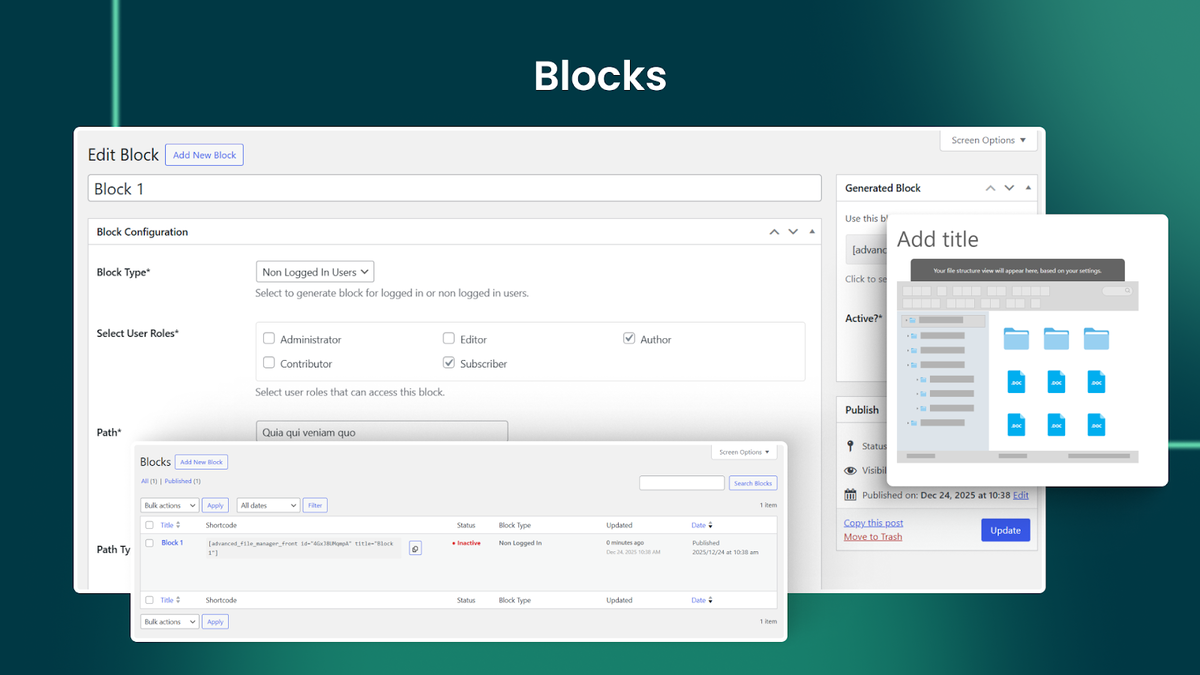Uncheck the Subscriber role checkbox
The width and height of the screenshot is (1200, 675).
click(448, 362)
